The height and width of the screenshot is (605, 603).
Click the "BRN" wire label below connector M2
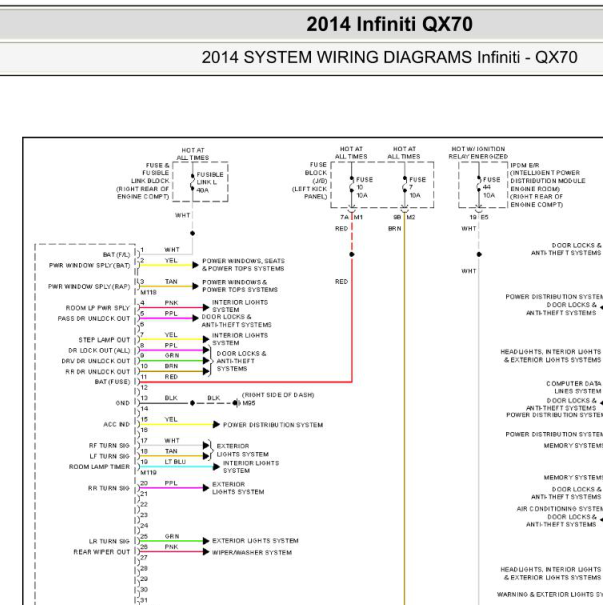point(395,228)
